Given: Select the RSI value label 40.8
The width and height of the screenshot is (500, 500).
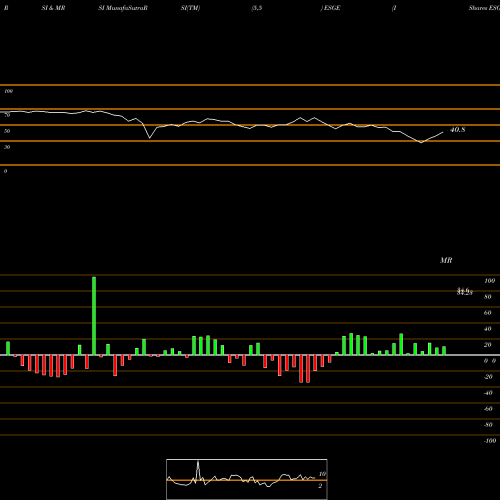Looking at the screenshot, I should [x=457, y=130].
